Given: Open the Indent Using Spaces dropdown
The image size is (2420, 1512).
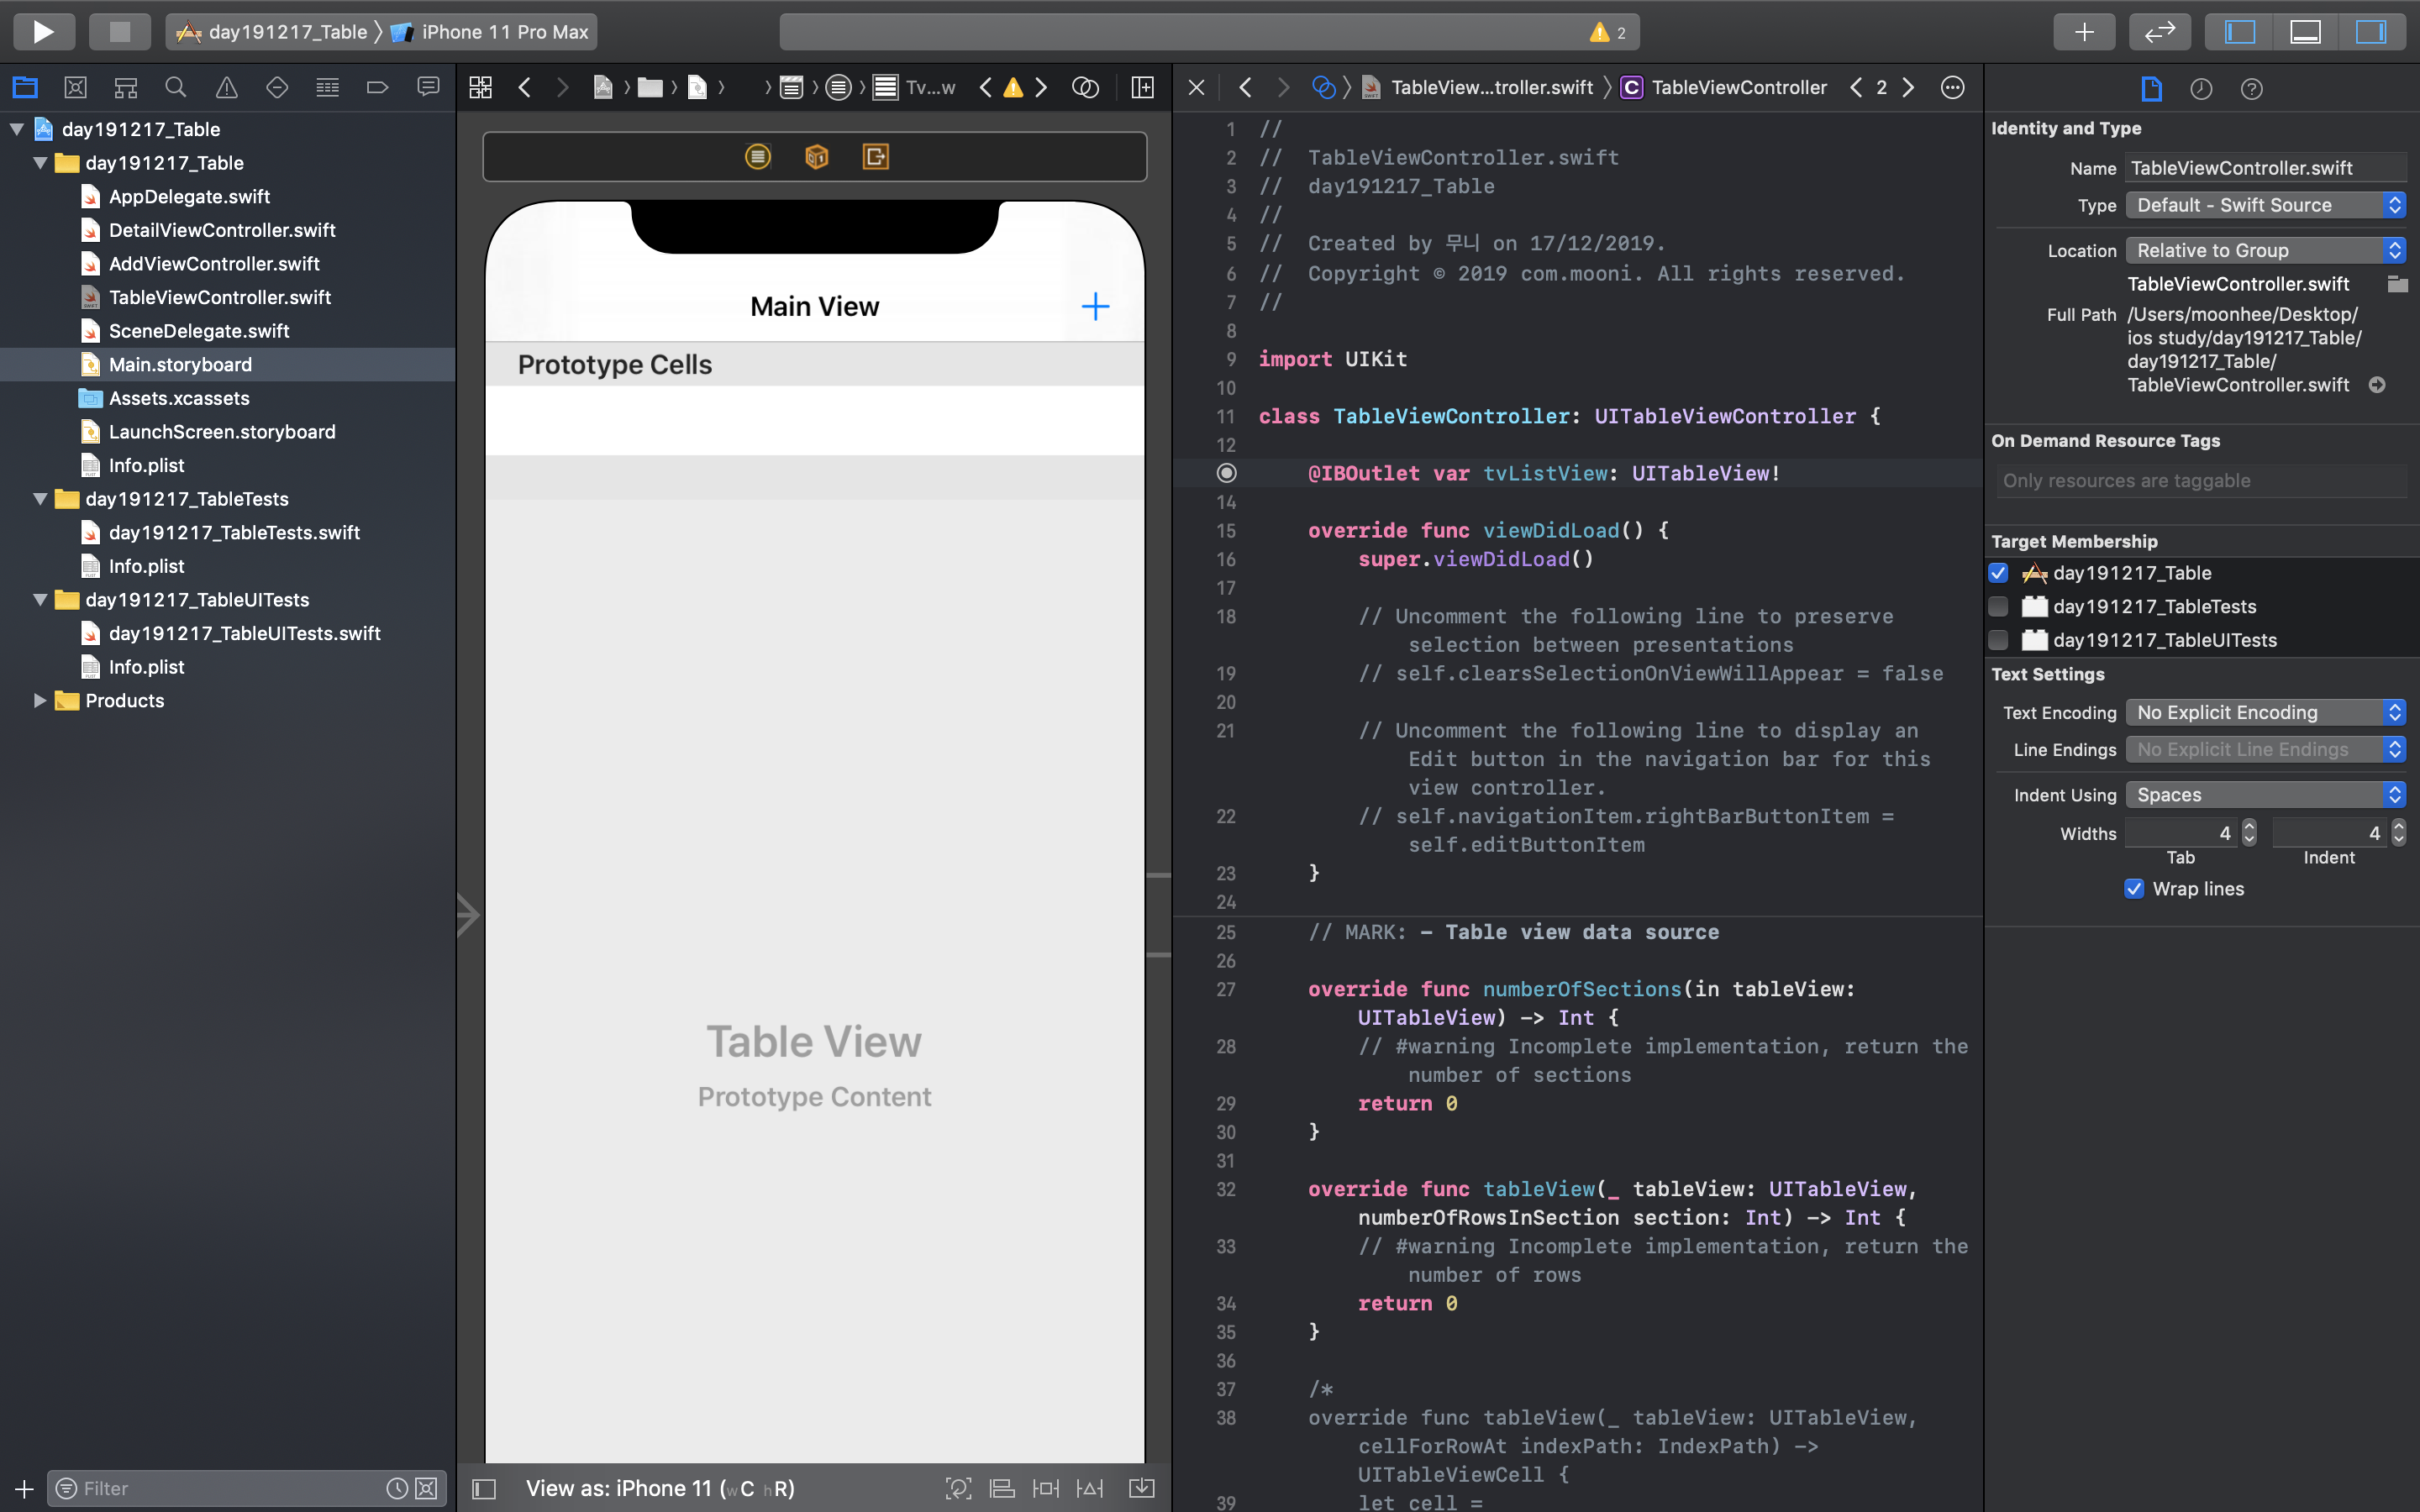Looking at the screenshot, I should pos(2265,795).
